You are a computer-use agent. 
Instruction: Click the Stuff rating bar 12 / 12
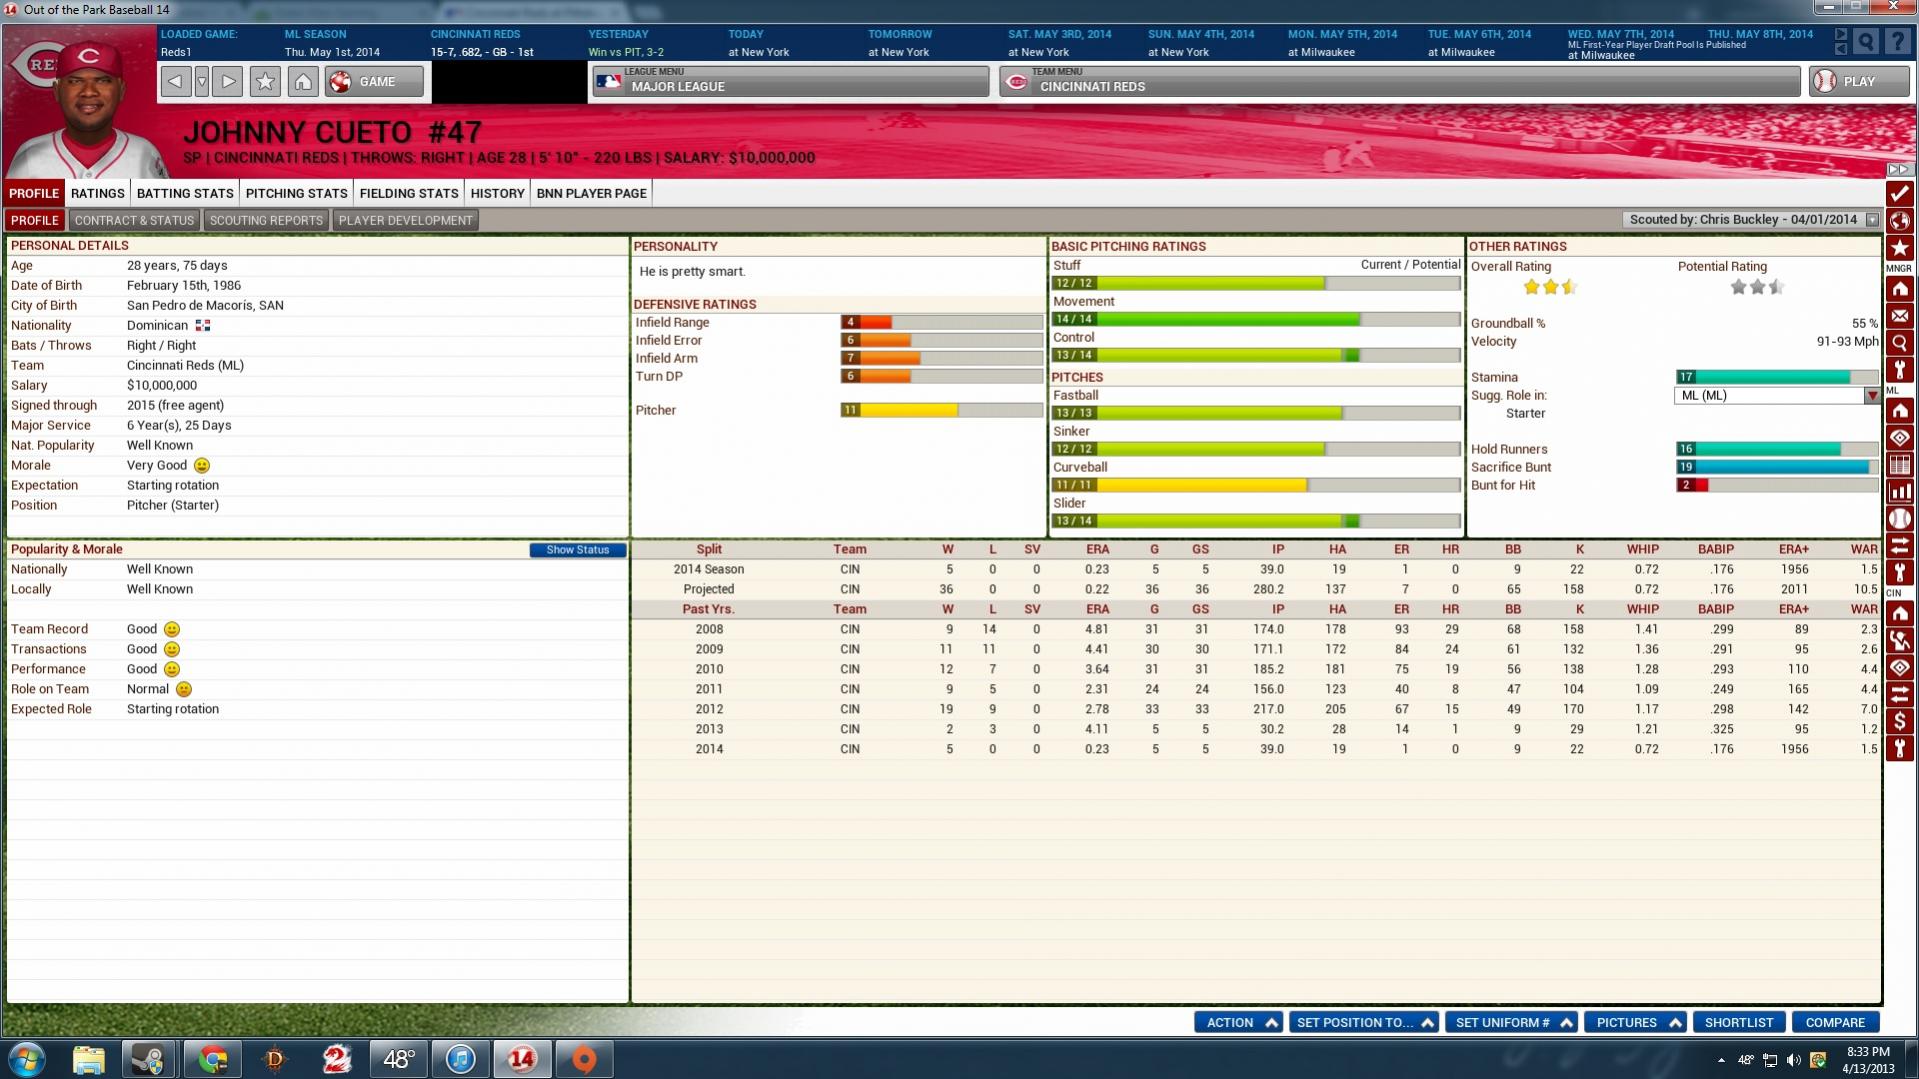click(1256, 283)
